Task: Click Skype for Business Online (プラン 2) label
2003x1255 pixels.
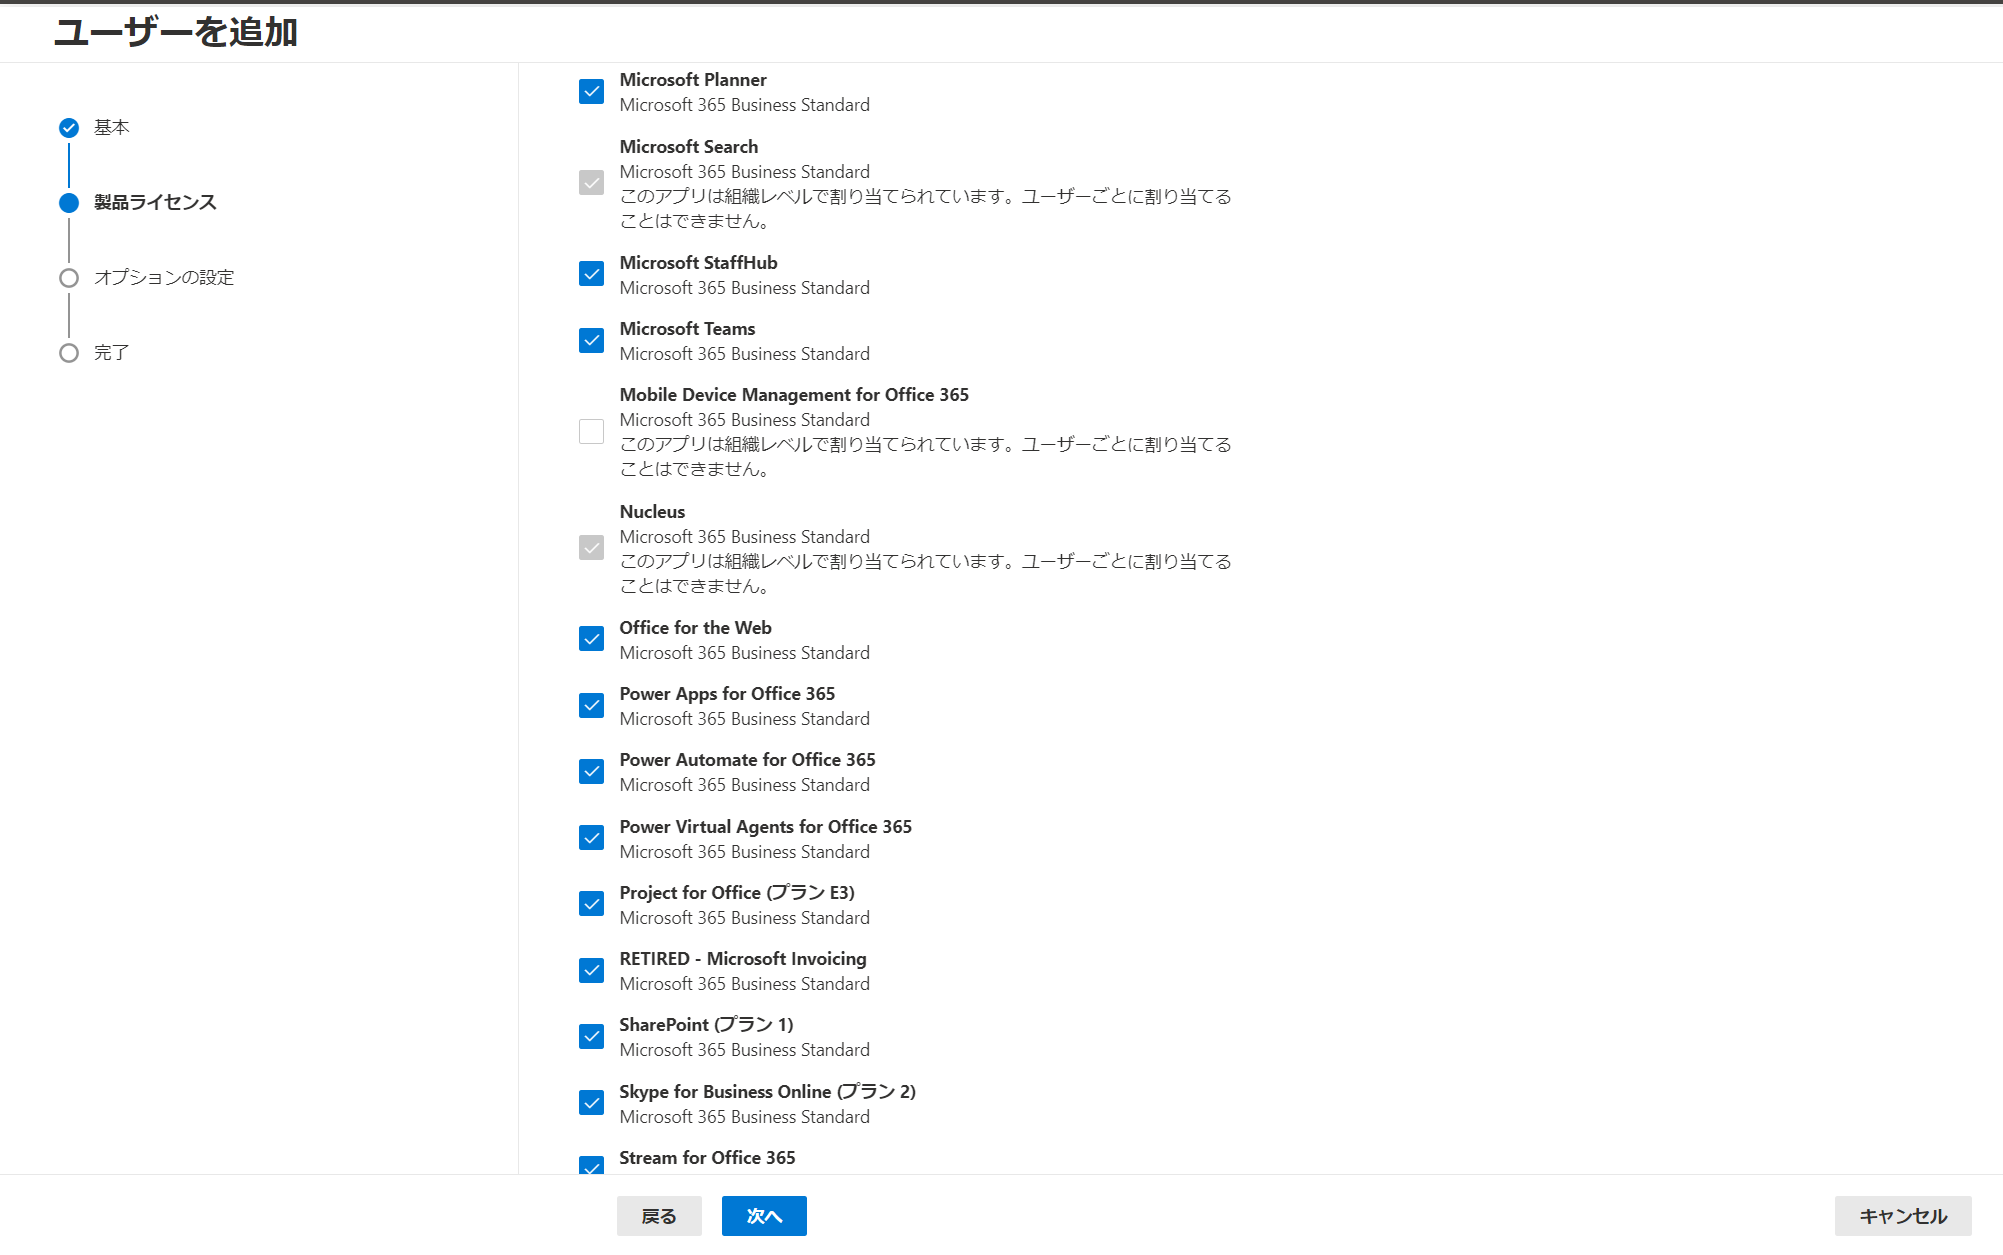Action: tap(767, 1092)
